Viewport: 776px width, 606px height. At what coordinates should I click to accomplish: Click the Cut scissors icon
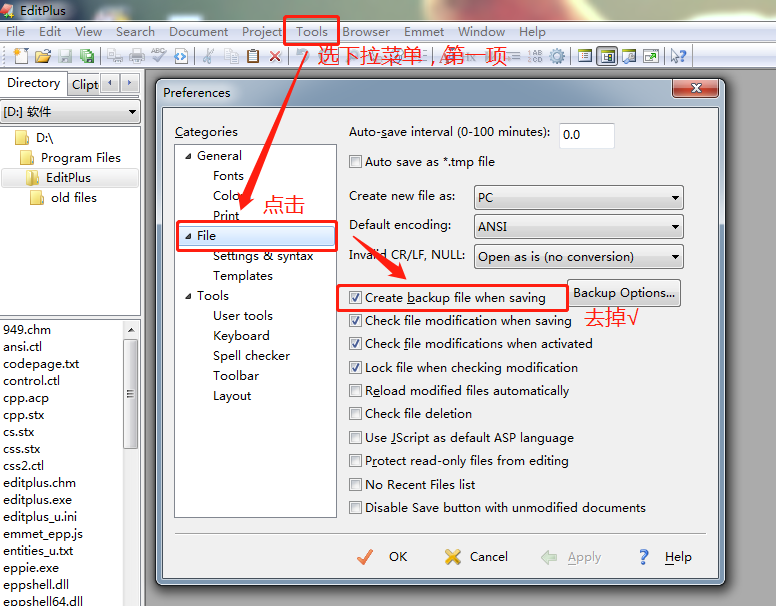tap(208, 56)
